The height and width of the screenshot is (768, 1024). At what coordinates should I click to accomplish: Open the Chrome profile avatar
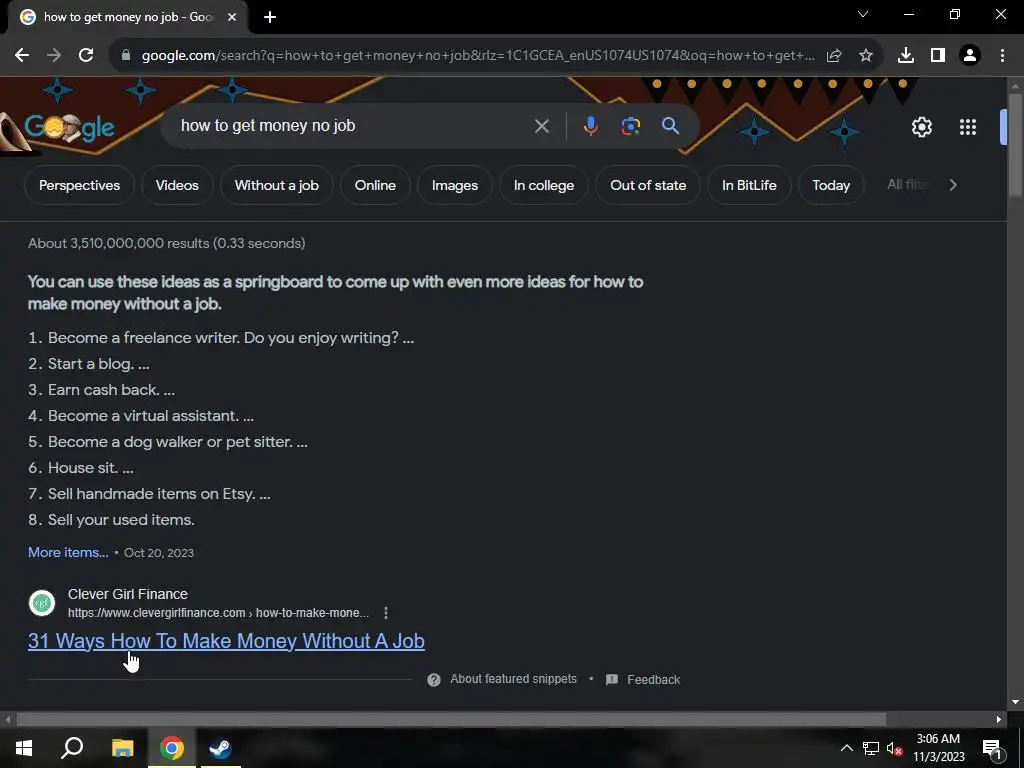click(970, 56)
